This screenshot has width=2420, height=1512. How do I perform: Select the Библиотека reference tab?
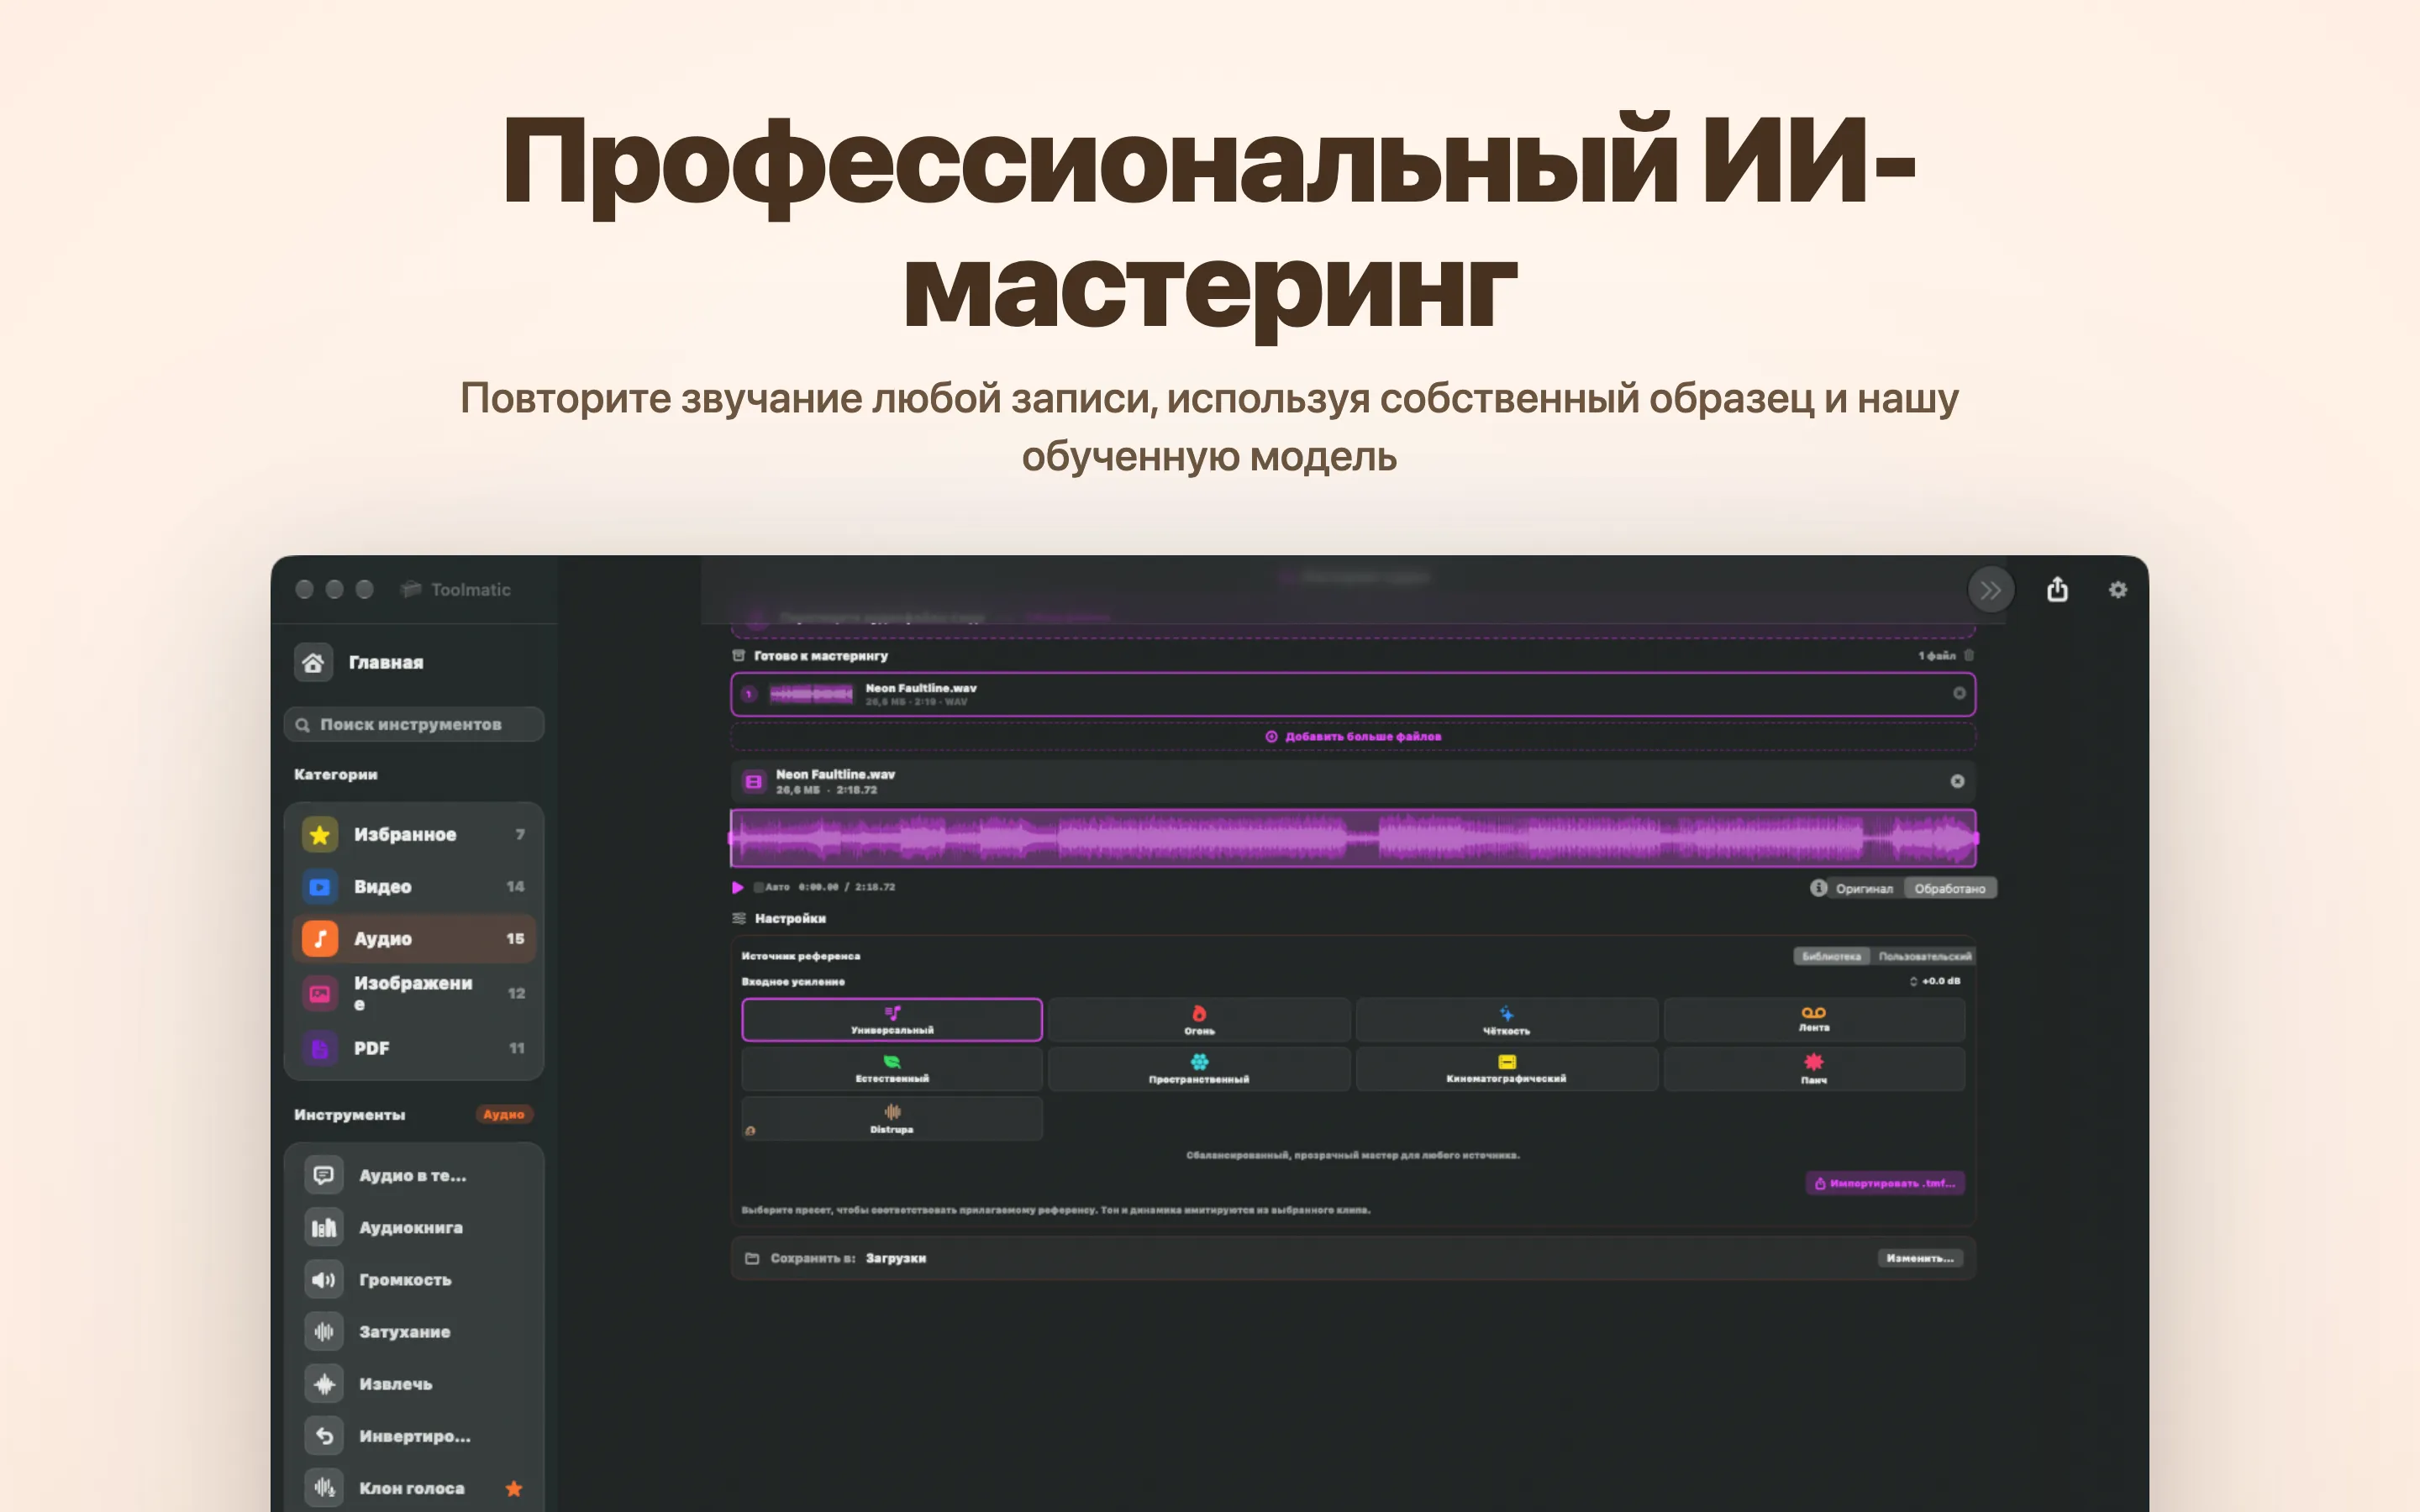coord(1830,956)
